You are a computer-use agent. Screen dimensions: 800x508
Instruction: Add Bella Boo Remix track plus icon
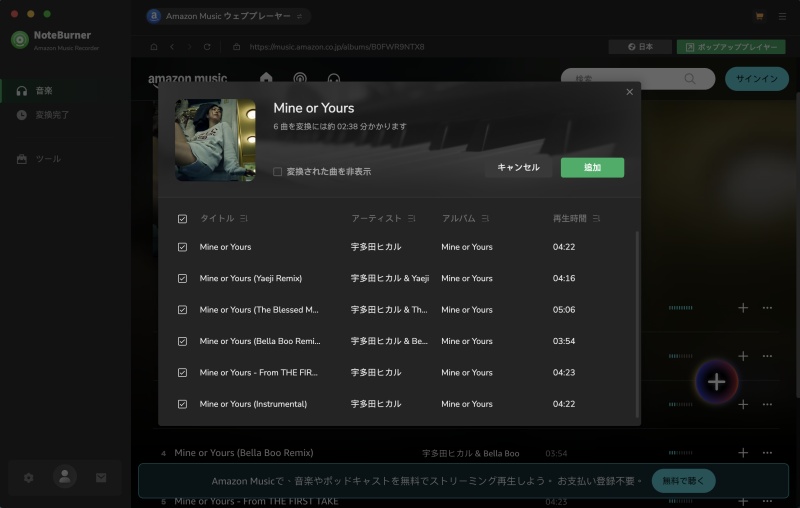click(743, 452)
